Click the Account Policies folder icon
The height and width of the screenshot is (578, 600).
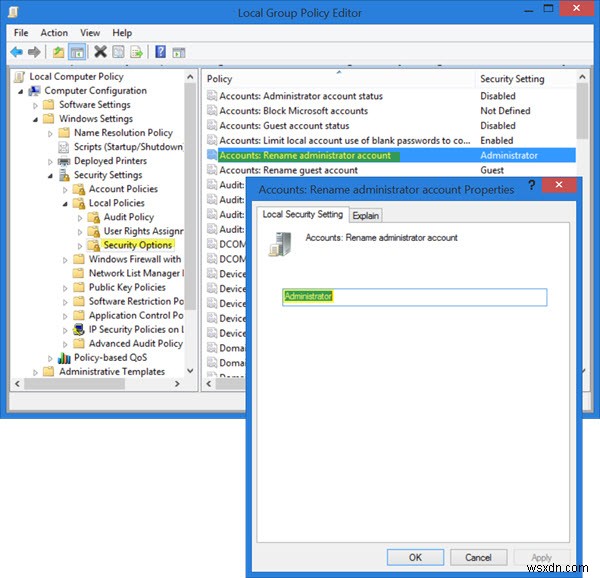[x=79, y=189]
